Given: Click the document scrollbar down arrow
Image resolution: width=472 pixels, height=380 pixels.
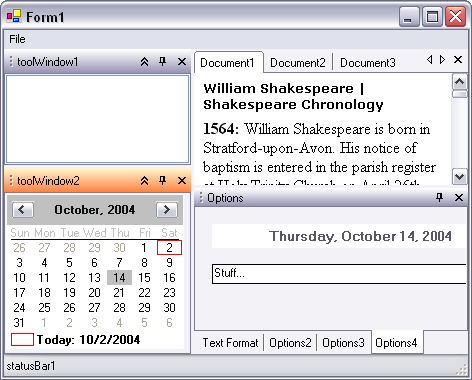Looking at the screenshot, I should tap(460, 176).
